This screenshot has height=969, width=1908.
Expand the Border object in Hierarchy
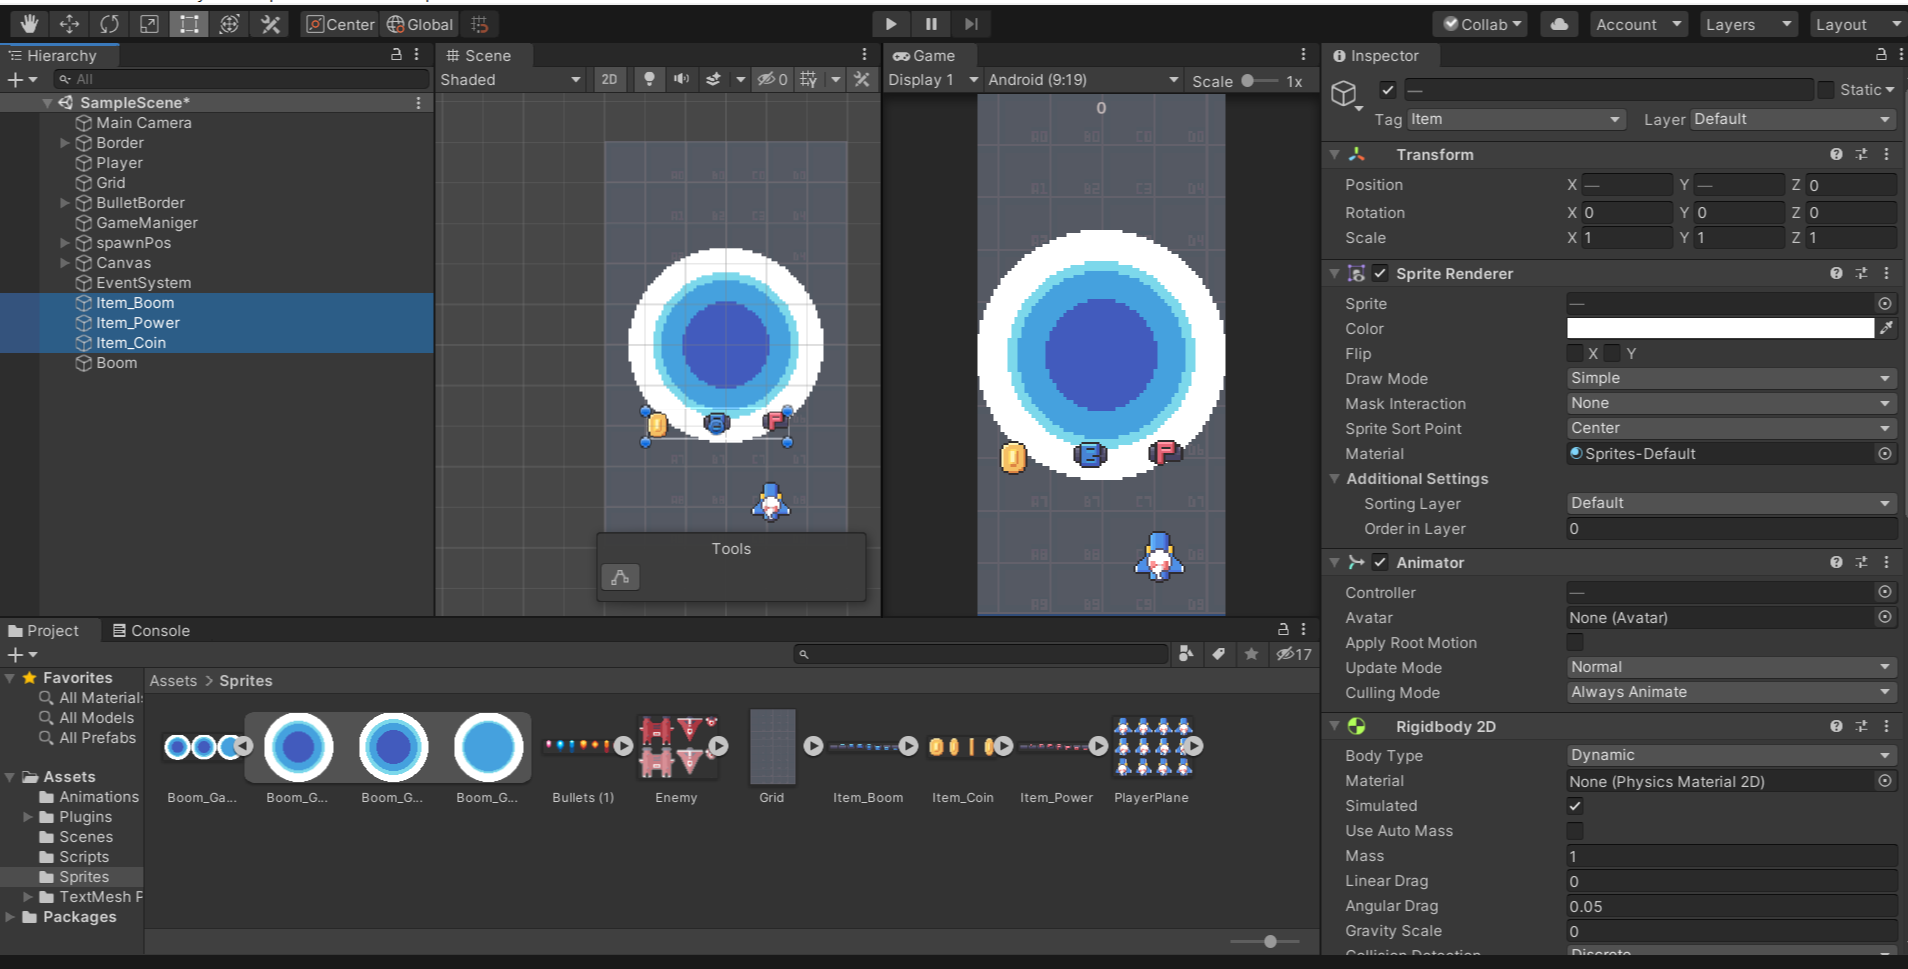65,143
